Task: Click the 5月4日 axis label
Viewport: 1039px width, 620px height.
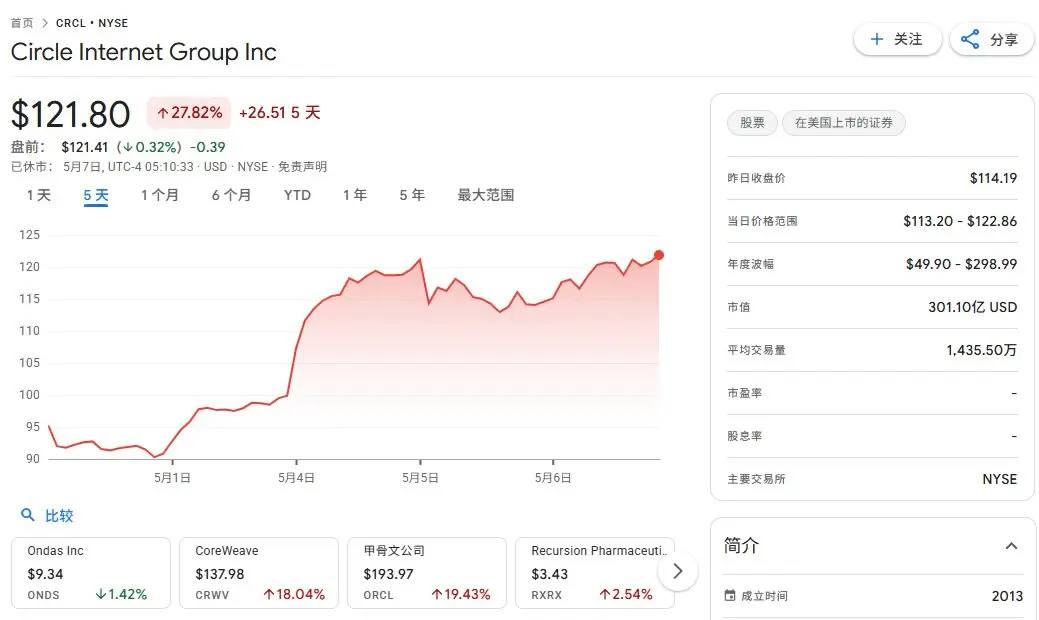Action: click(296, 478)
